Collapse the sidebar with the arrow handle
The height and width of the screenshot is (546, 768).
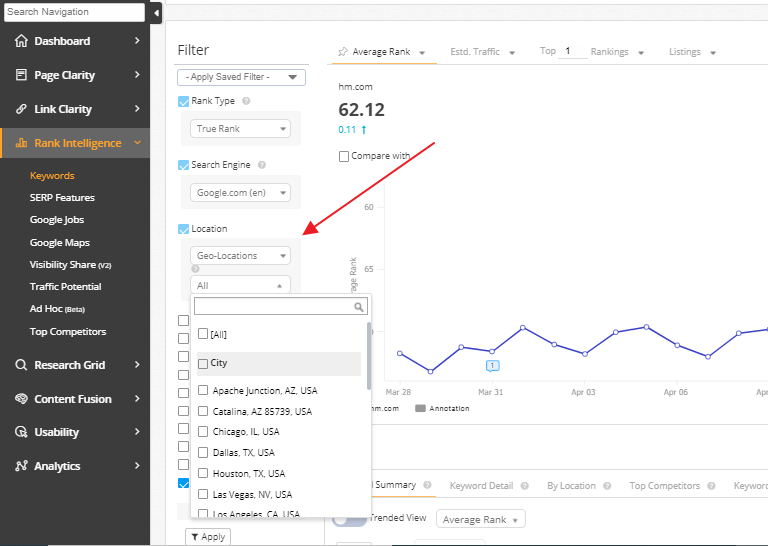tap(156, 13)
